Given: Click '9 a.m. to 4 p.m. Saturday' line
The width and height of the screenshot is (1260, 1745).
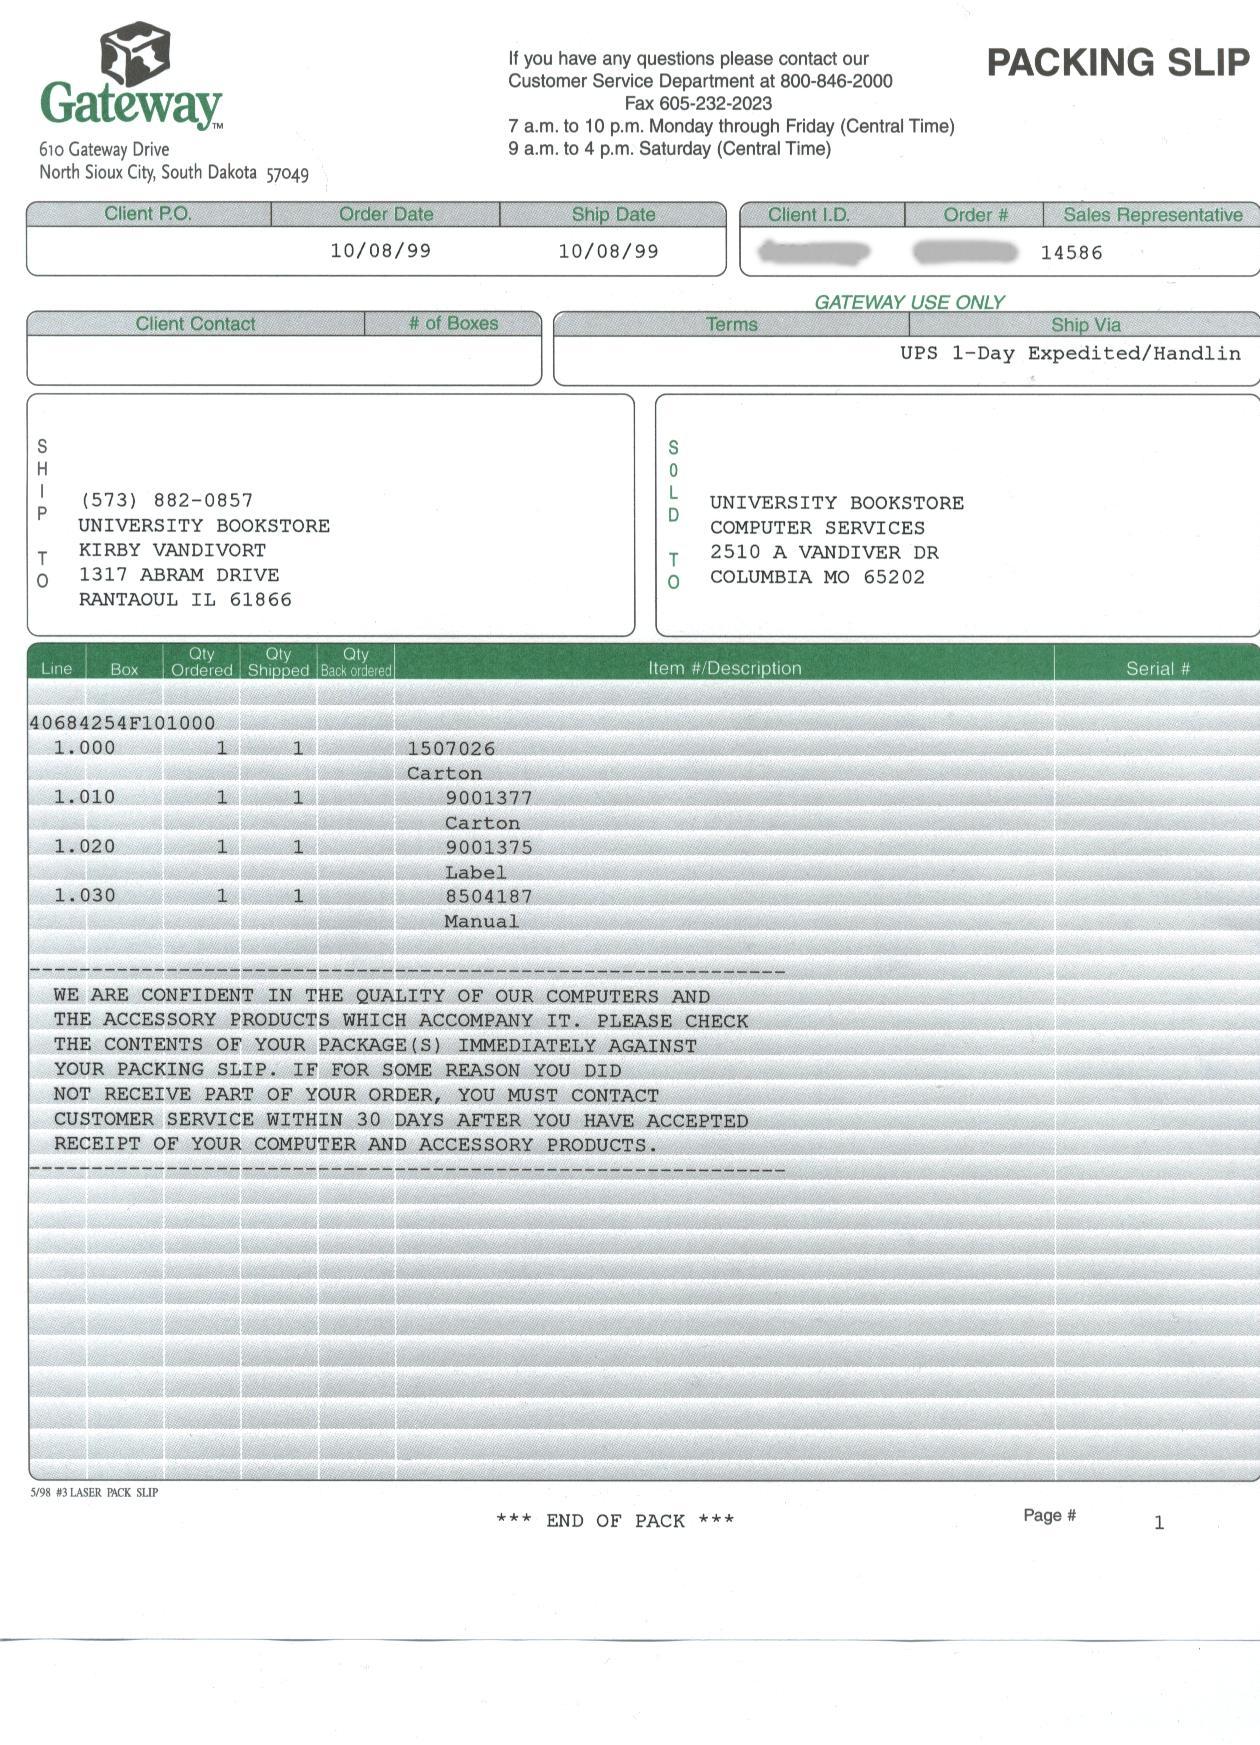Looking at the screenshot, I should pyautogui.click(x=669, y=149).
